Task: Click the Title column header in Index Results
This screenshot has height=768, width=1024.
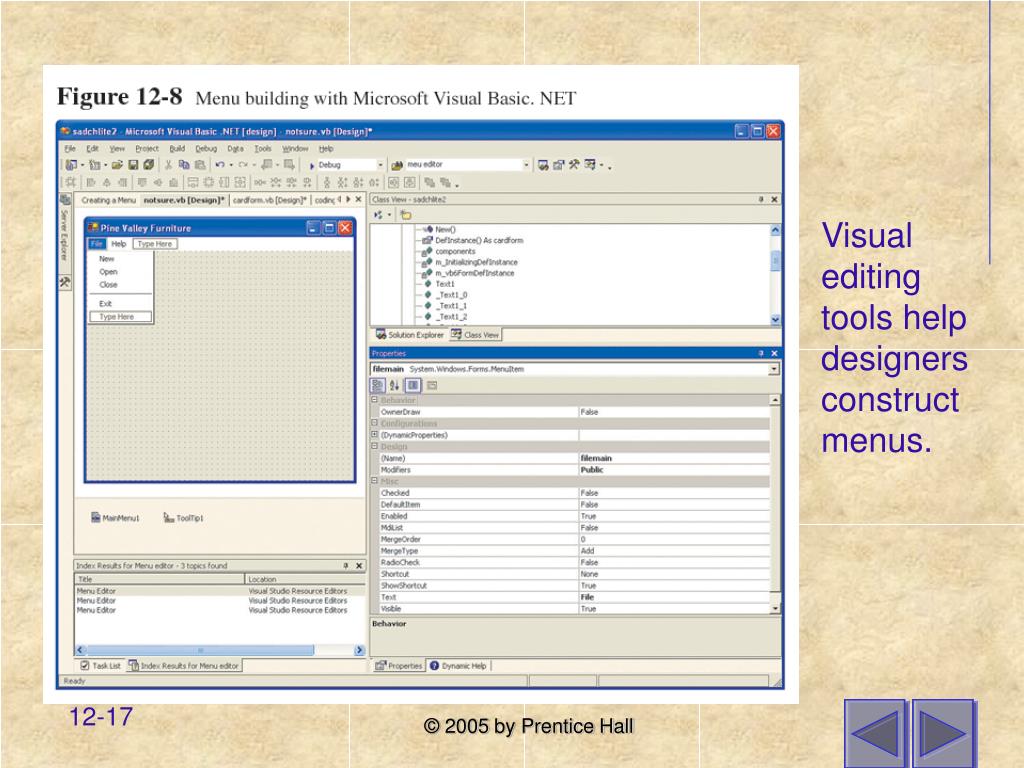Action: tap(160, 579)
